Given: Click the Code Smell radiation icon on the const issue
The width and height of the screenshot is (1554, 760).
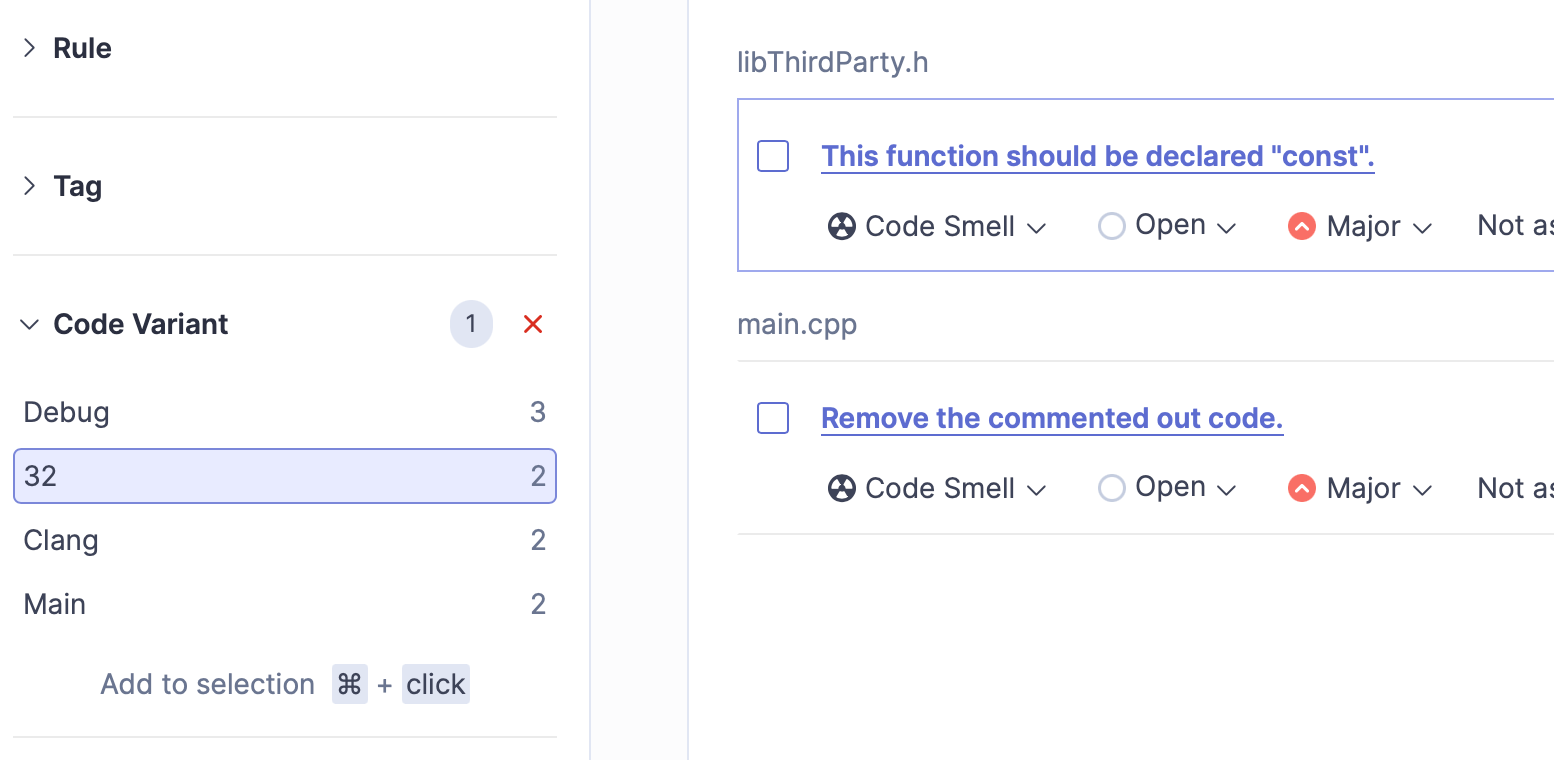Looking at the screenshot, I should pos(841,226).
